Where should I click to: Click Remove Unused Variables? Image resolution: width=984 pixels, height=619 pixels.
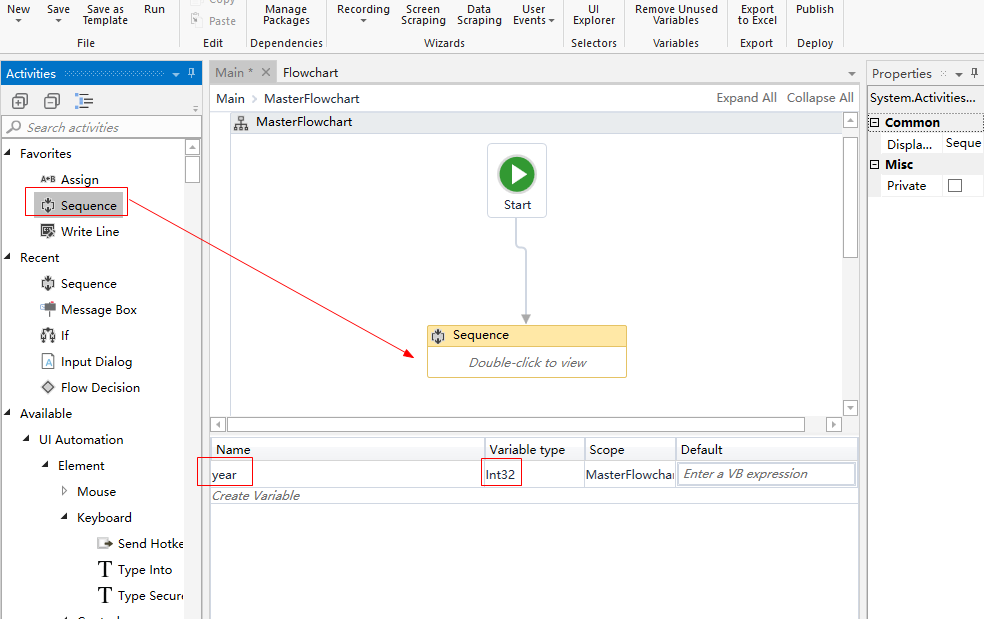pos(675,13)
